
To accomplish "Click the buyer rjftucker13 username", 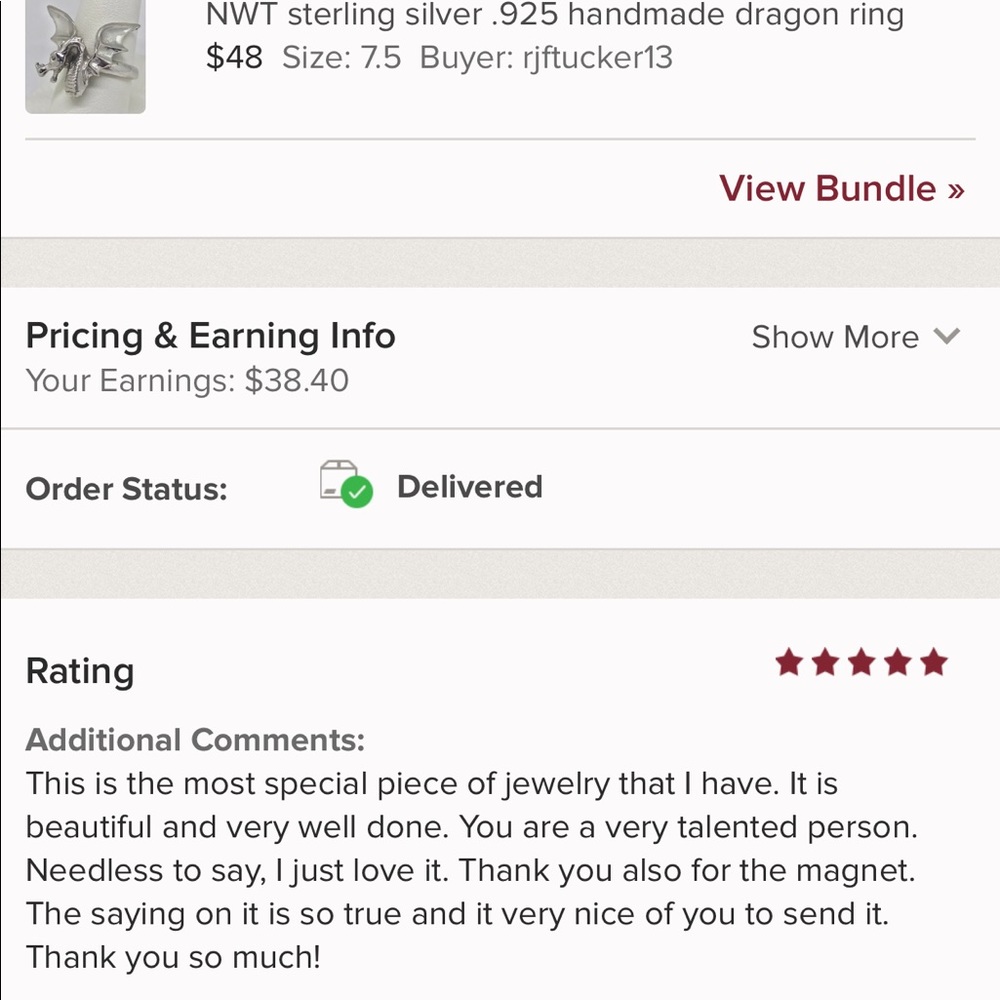I will pyautogui.click(x=597, y=59).
